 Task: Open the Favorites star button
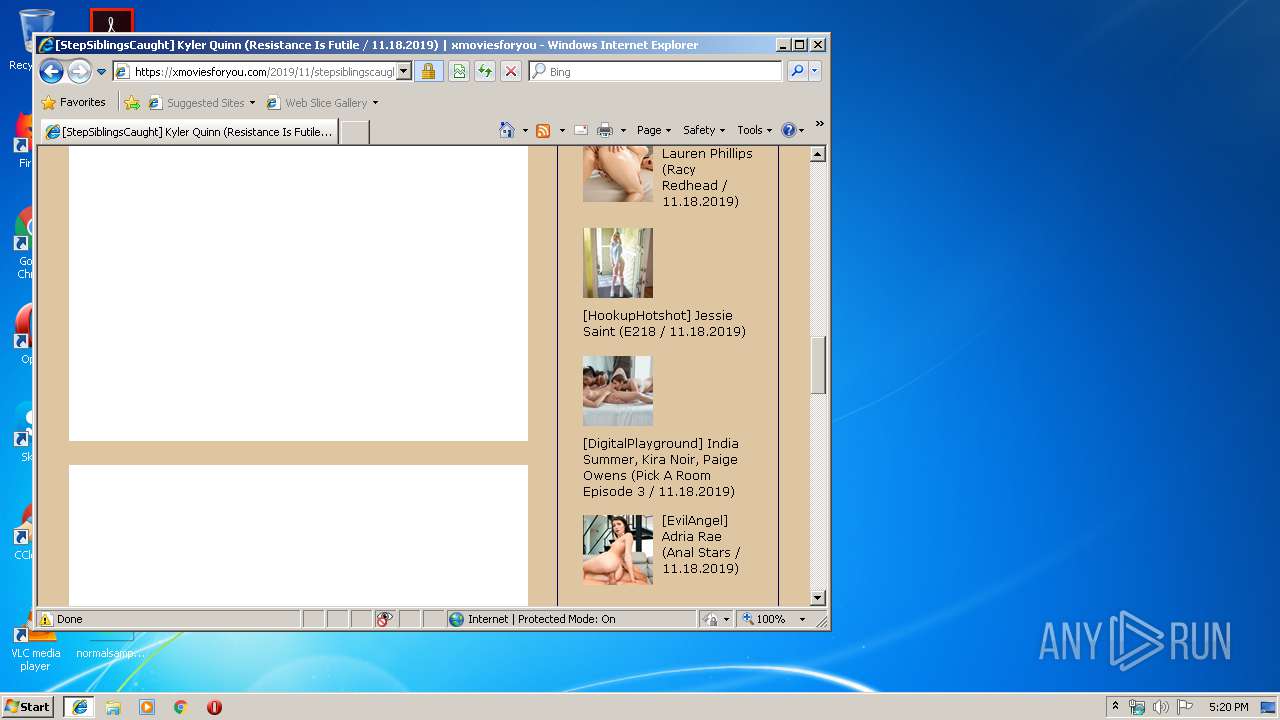tap(73, 102)
